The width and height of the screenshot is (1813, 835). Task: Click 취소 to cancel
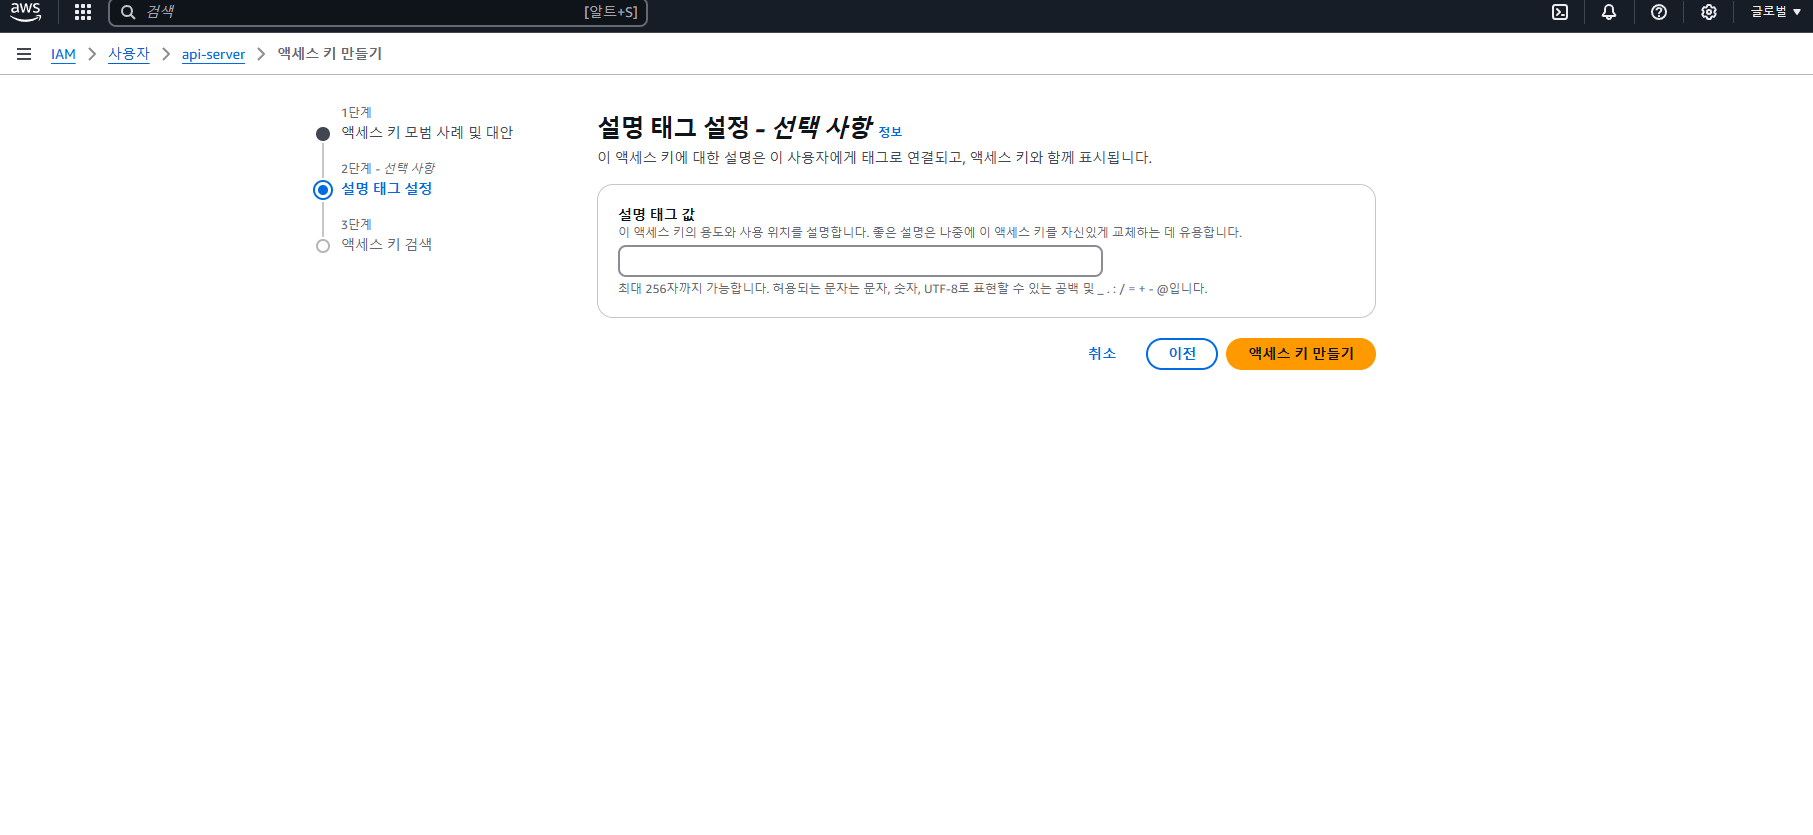click(1102, 353)
